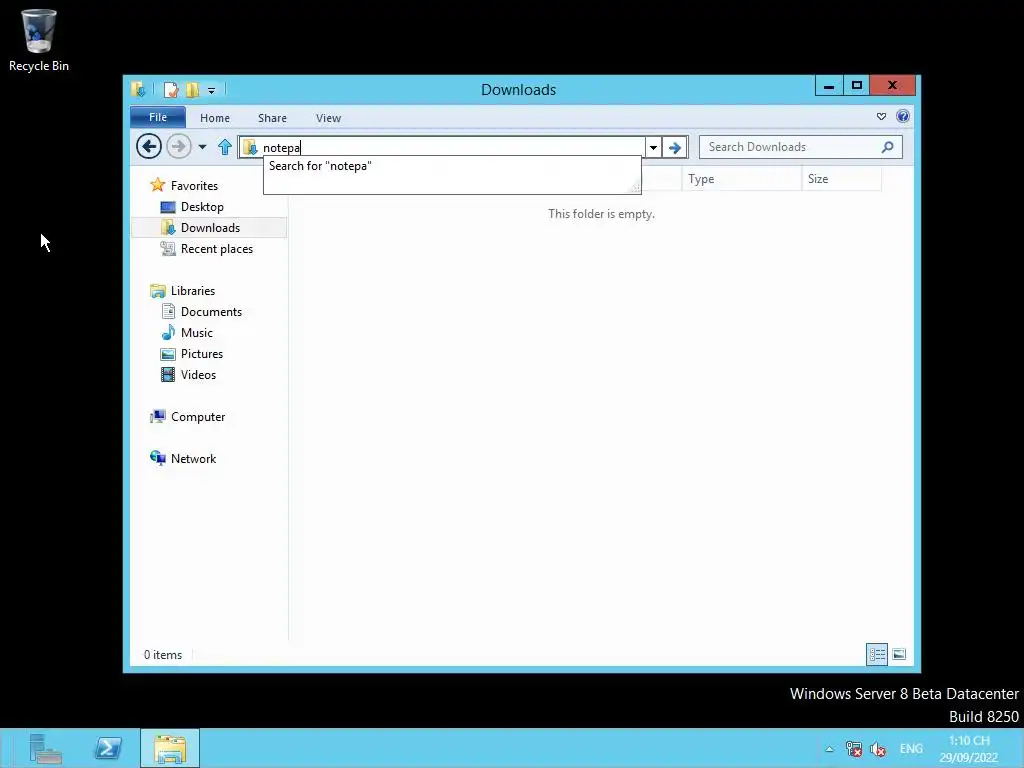Open the Pictures library
1024x768 pixels.
coord(193,353)
